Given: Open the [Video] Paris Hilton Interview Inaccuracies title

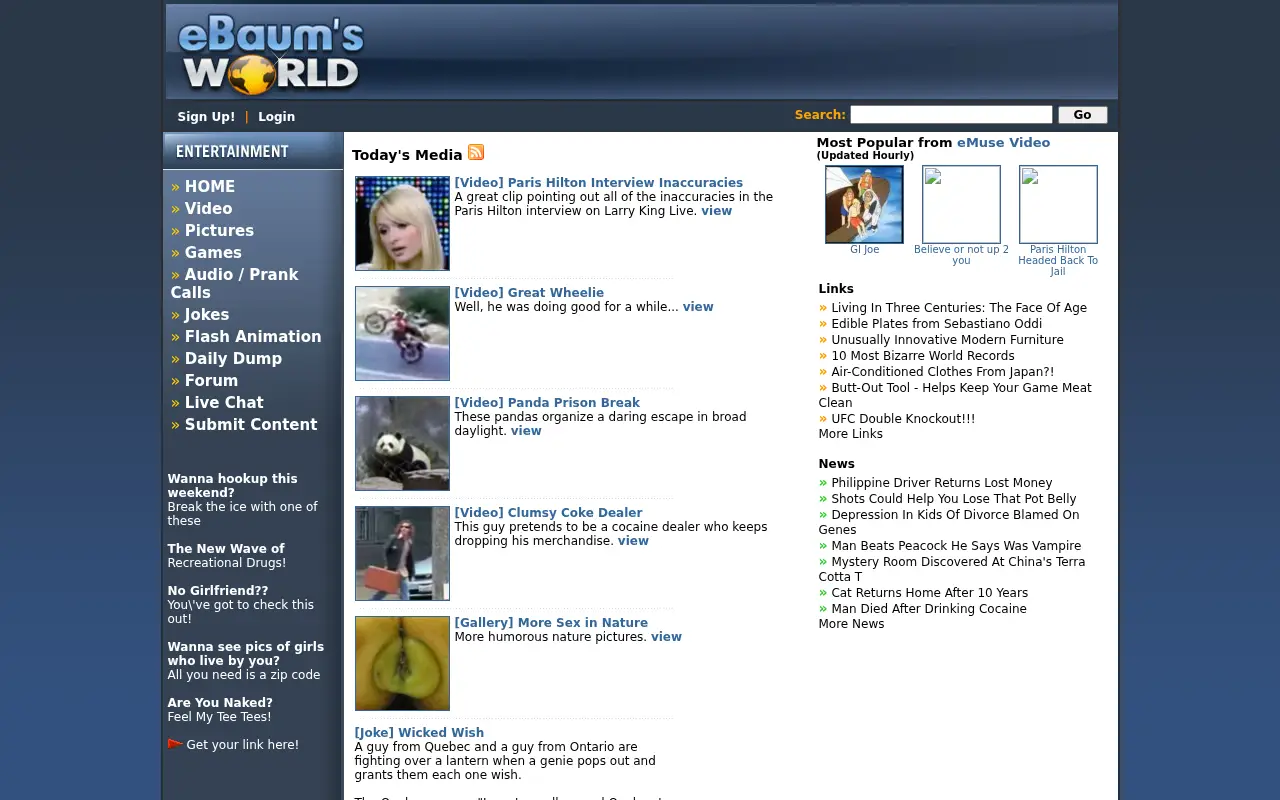Looking at the screenshot, I should [x=598, y=183].
